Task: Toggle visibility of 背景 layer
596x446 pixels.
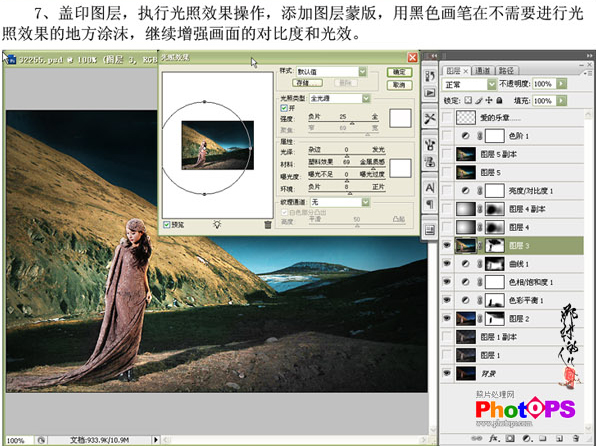Action: tap(447, 373)
